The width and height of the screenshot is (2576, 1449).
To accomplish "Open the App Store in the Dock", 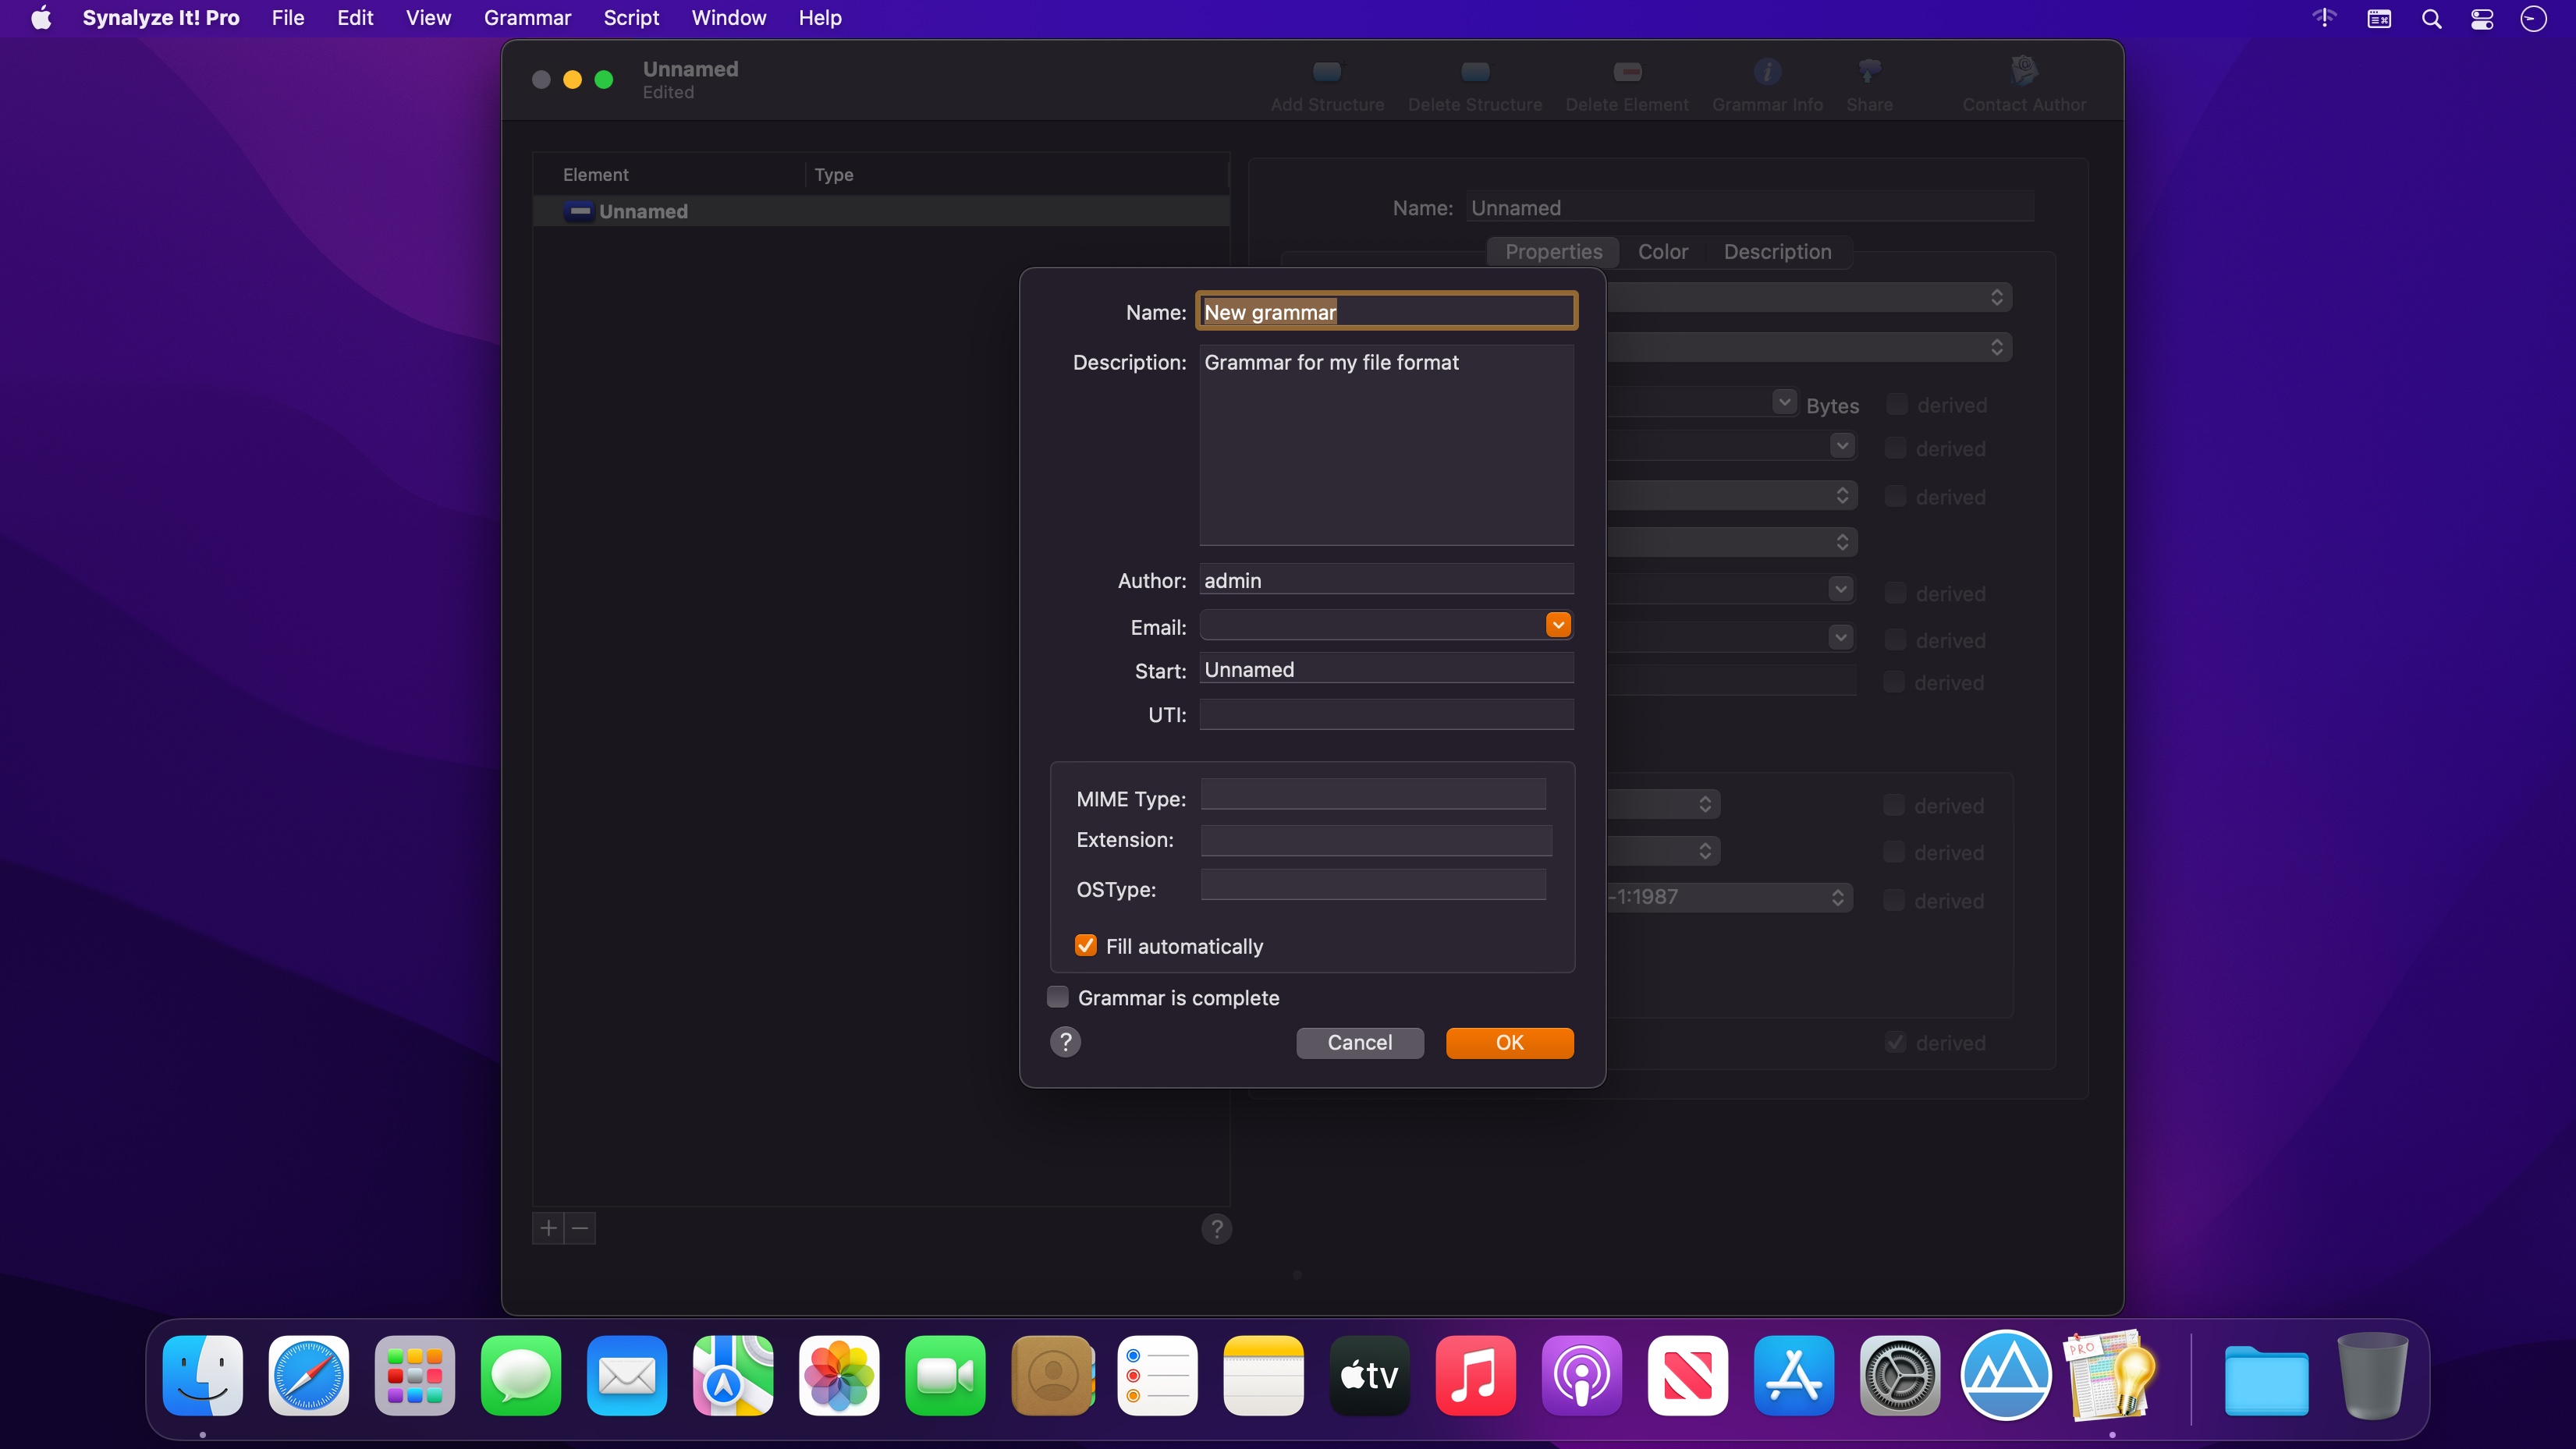I will click(1793, 1376).
